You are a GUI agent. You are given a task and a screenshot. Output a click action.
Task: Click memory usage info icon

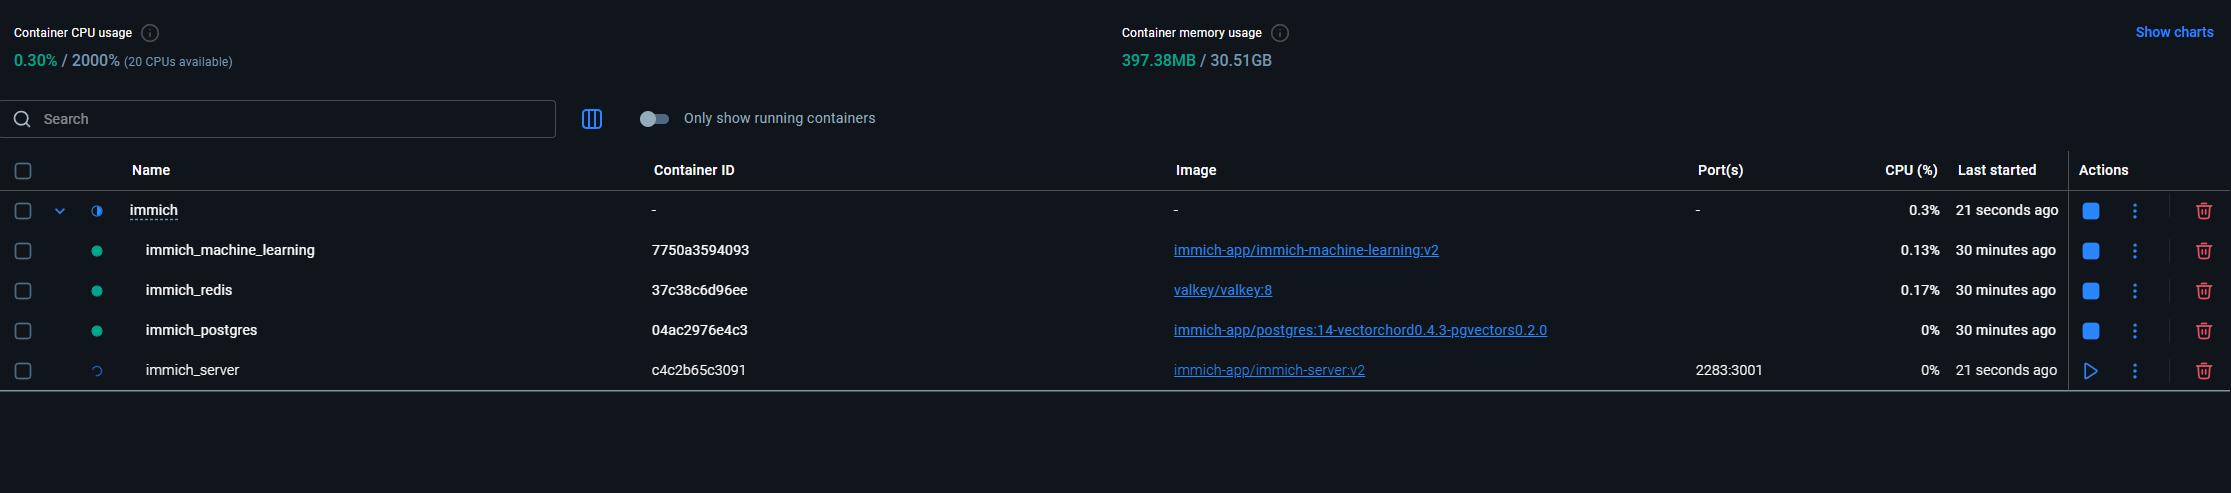[1280, 33]
